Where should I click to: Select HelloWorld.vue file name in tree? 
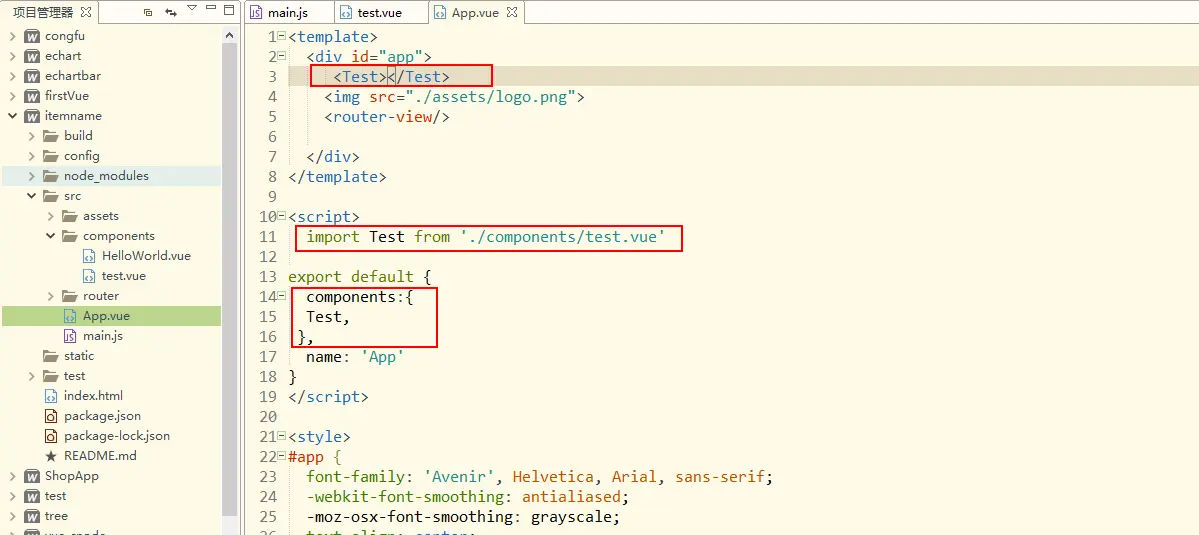[146, 256]
